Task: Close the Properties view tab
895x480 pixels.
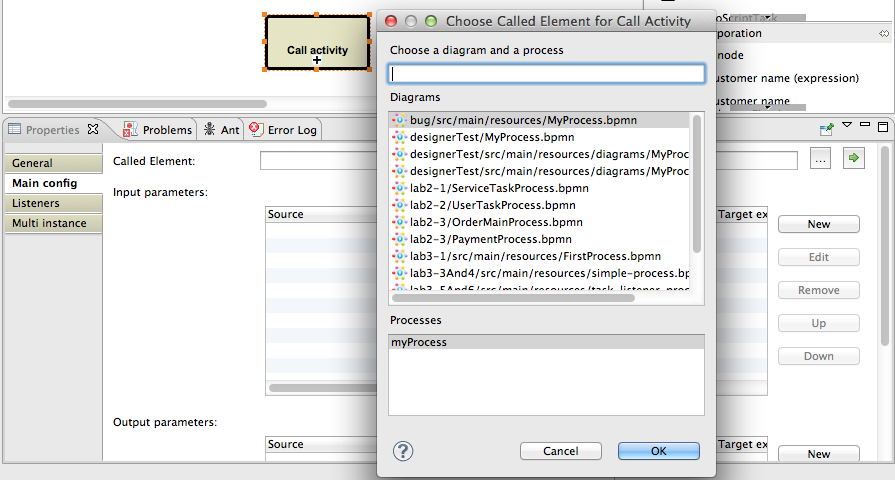Action: pos(93,129)
